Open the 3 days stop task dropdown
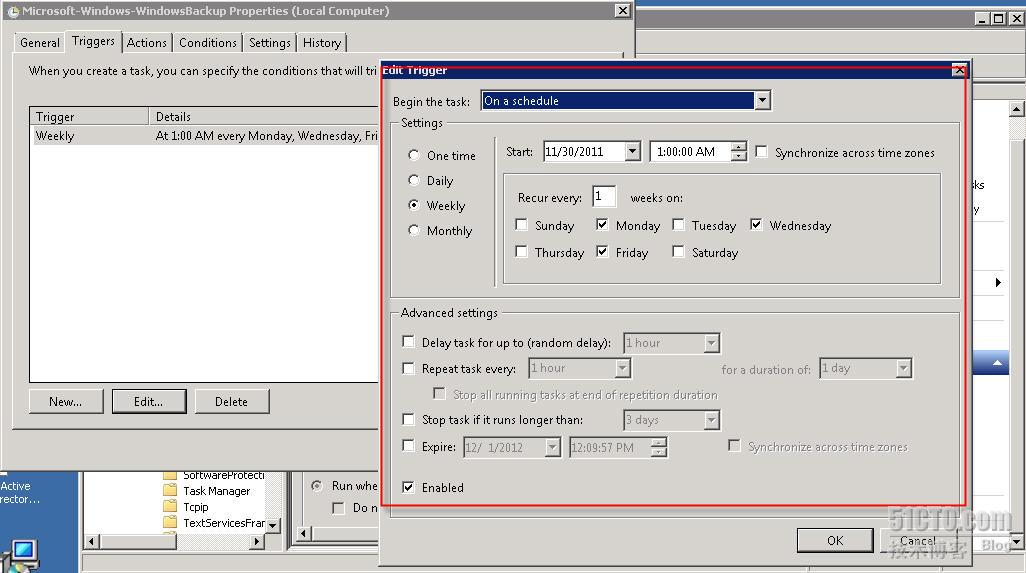Screen dimensions: 1026x573 (711, 420)
